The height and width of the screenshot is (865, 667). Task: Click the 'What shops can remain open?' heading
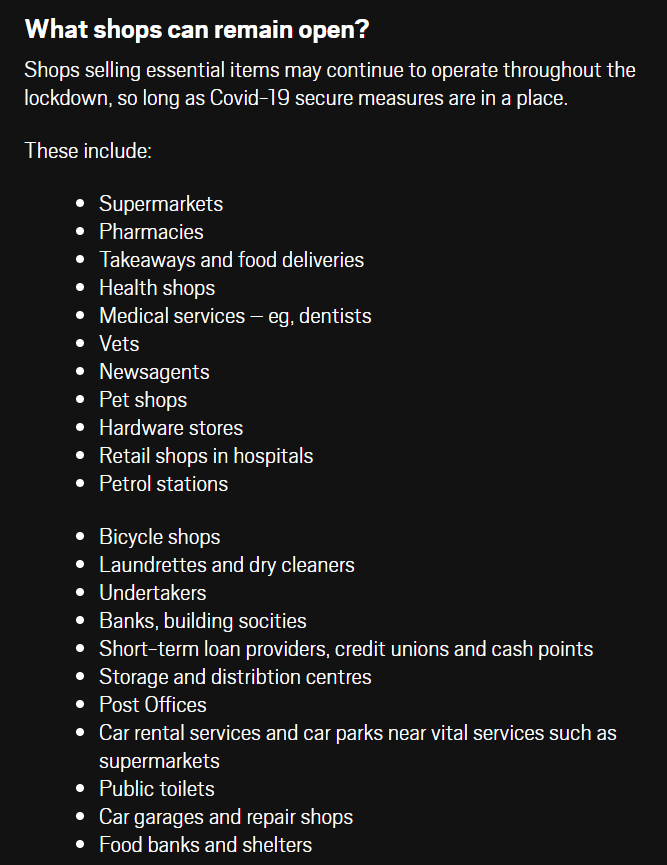click(x=197, y=30)
